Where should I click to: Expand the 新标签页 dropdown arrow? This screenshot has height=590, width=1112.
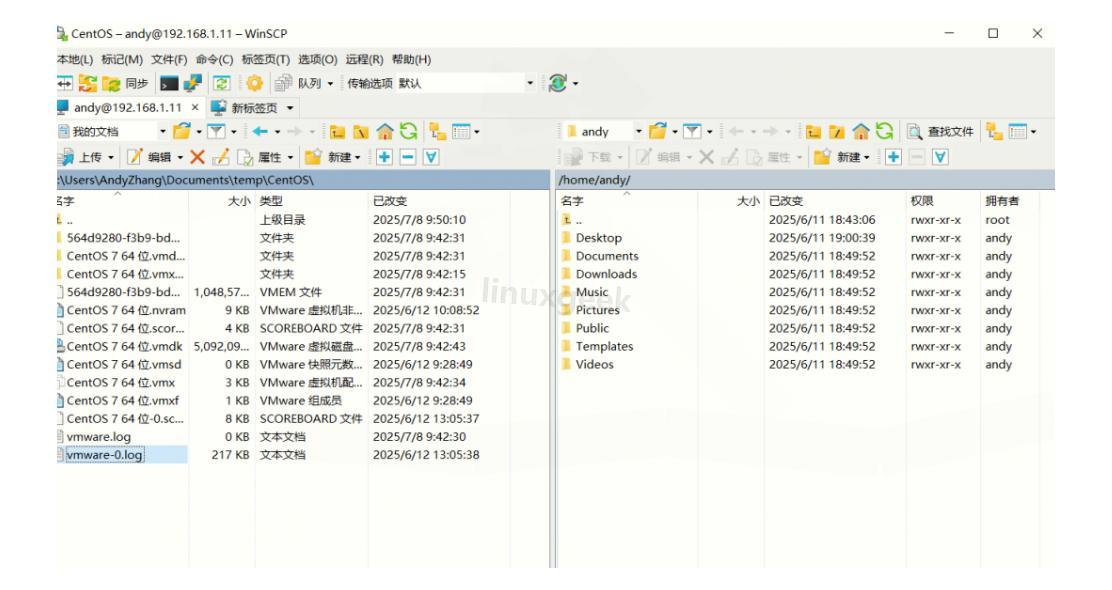pyautogui.click(x=290, y=108)
